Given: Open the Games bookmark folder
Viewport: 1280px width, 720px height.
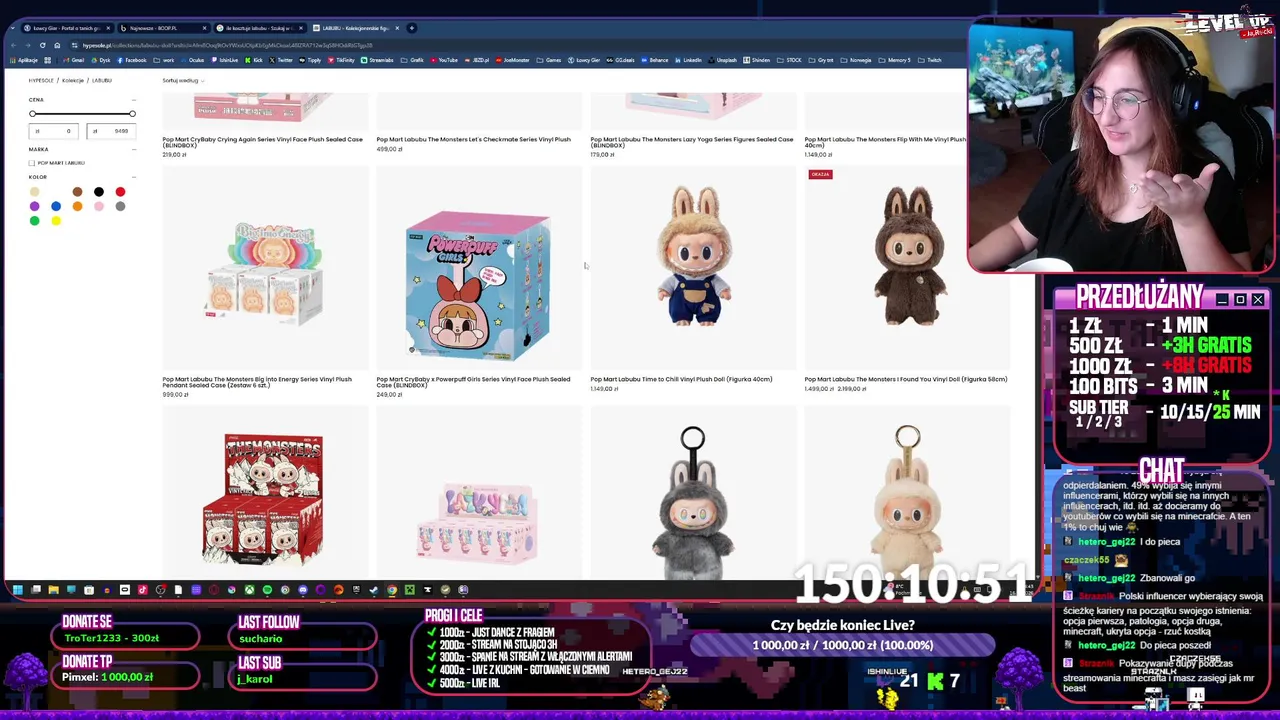Looking at the screenshot, I should (548, 60).
